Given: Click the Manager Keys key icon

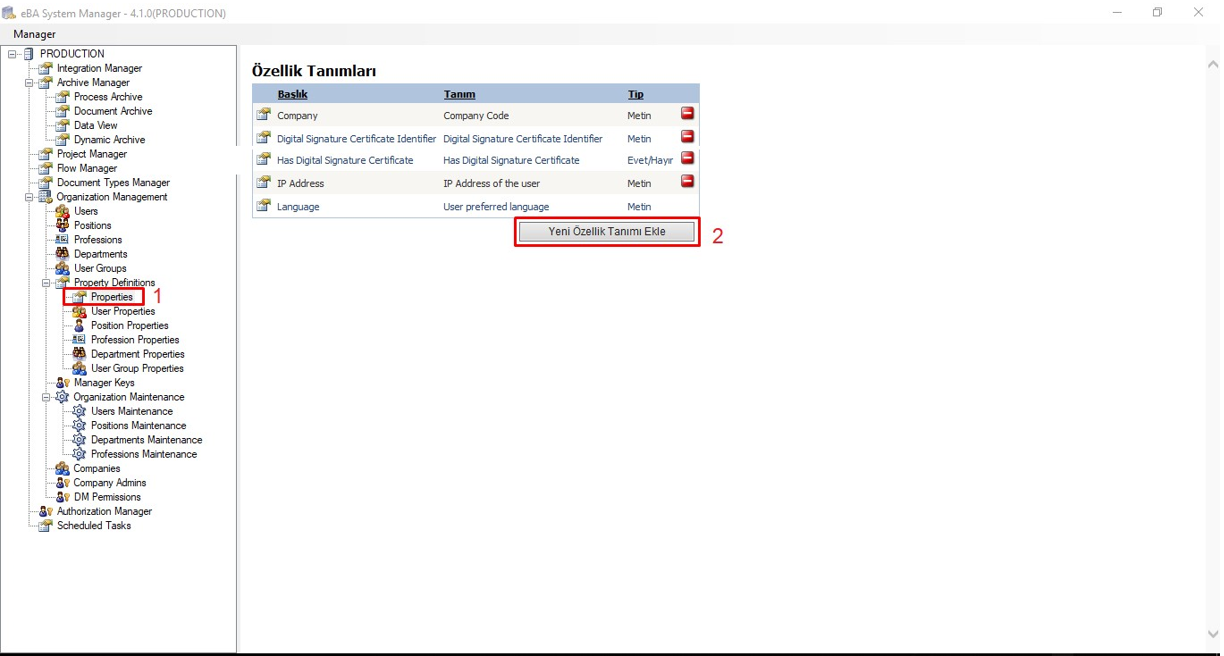Looking at the screenshot, I should (62, 382).
